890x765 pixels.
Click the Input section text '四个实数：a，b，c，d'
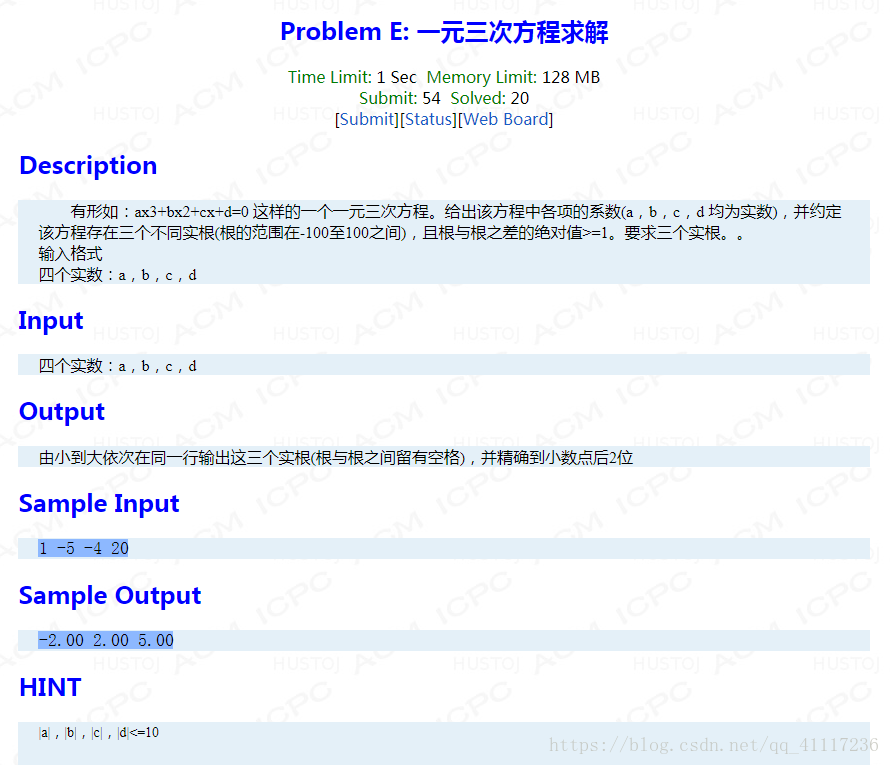[117, 366]
